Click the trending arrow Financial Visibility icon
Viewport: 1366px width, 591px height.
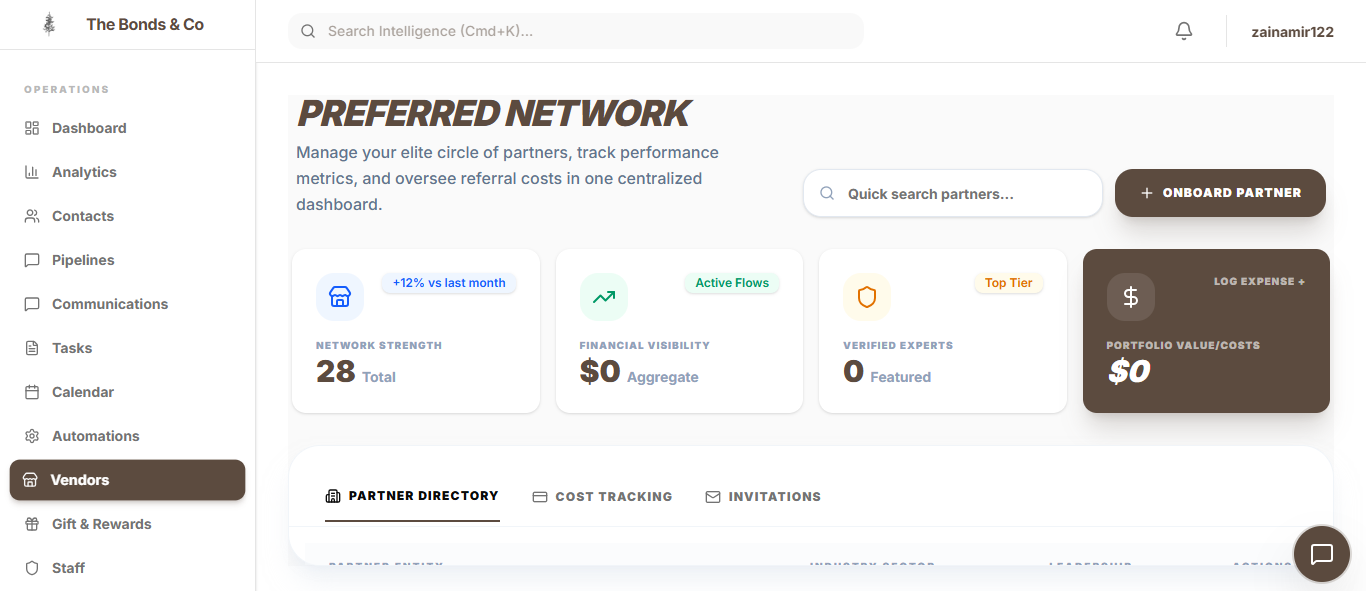pyautogui.click(x=604, y=297)
